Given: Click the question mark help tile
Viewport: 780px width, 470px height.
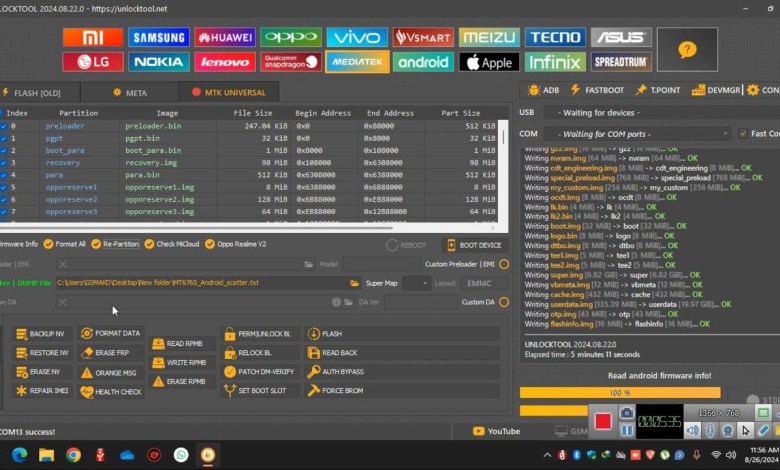Looking at the screenshot, I should tap(686, 49).
